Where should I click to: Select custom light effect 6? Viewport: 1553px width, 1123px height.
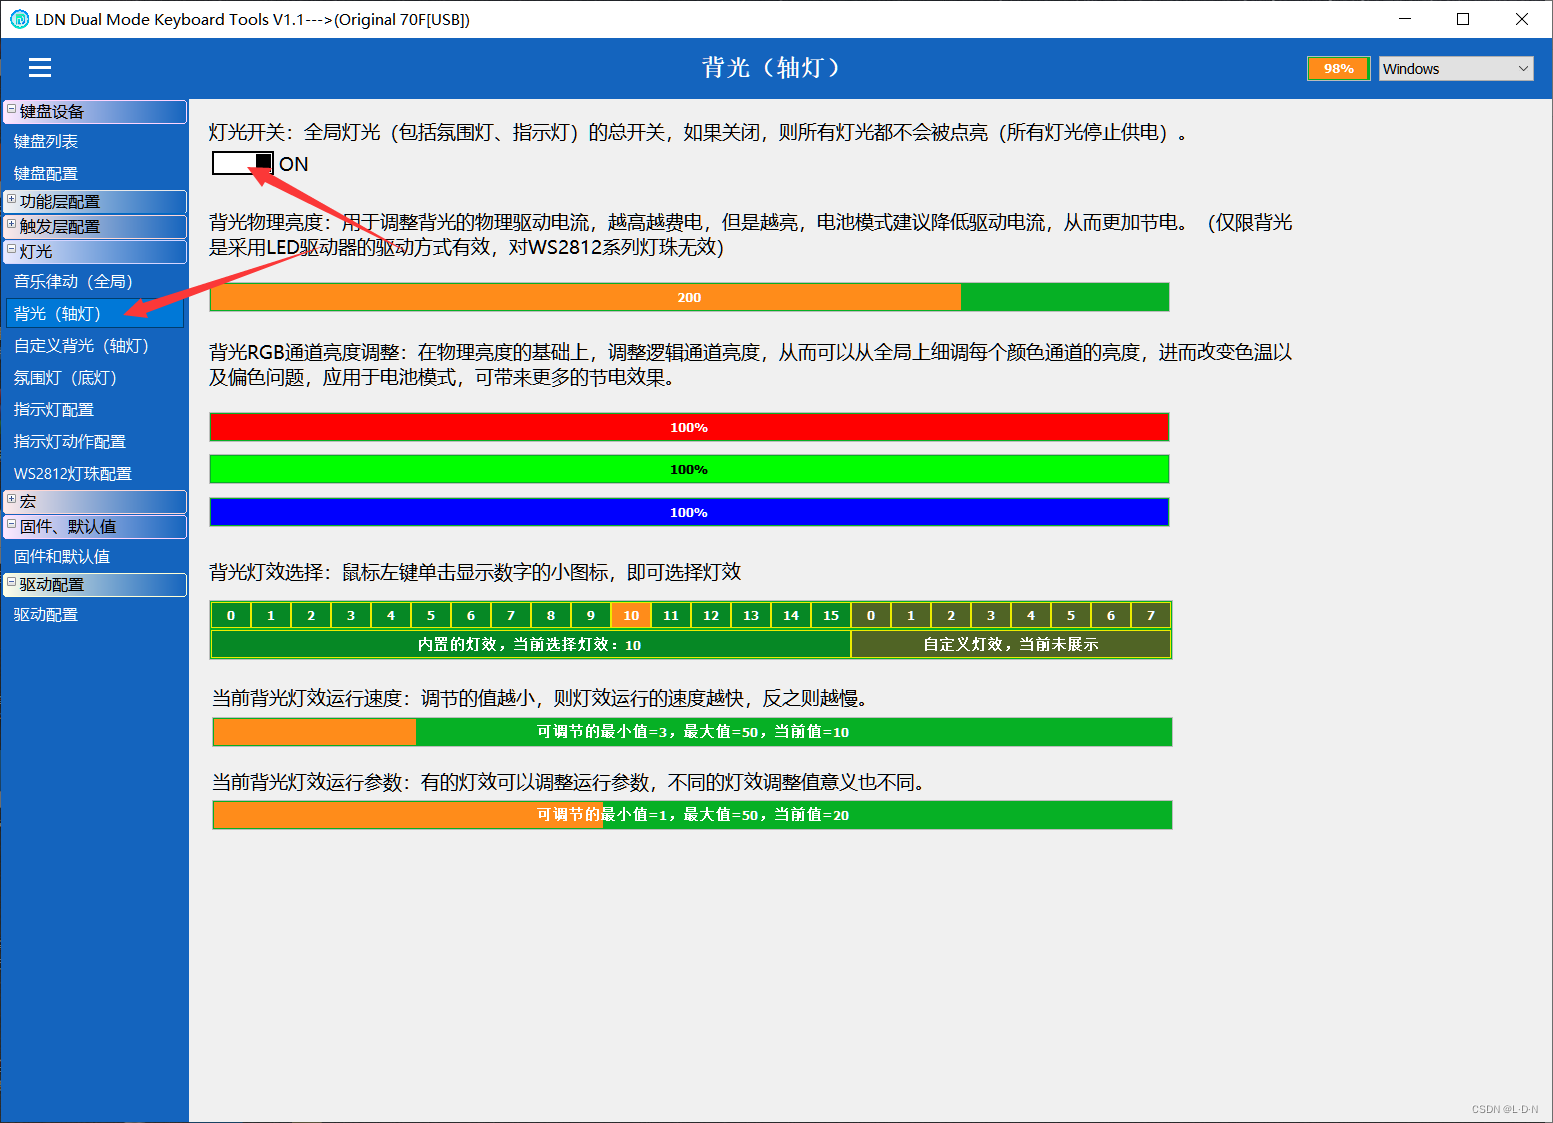pos(1111,615)
